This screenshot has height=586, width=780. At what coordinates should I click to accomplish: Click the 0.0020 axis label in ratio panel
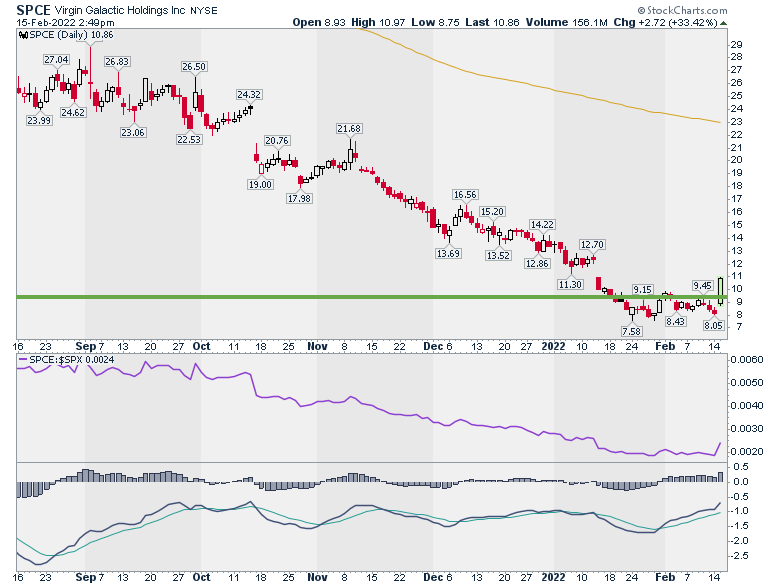click(746, 451)
